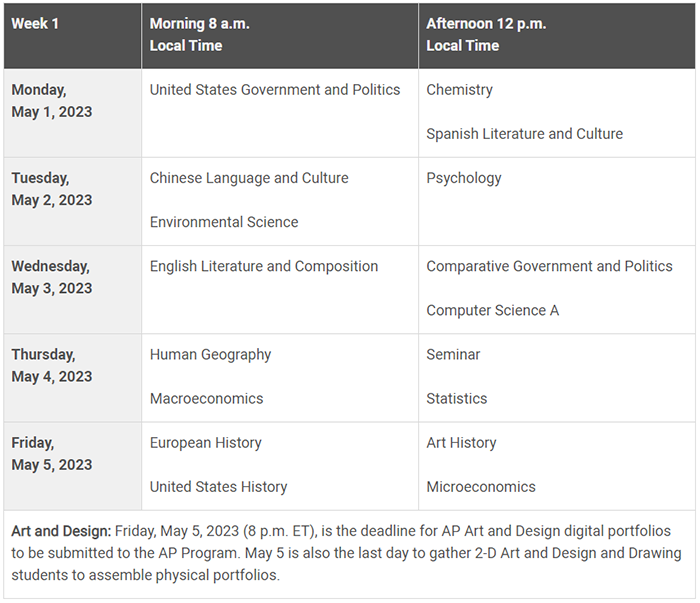Image resolution: width=700 pixels, height=603 pixels.
Task: Click the Morning 8 a.m. column header
Action: pos(201,34)
